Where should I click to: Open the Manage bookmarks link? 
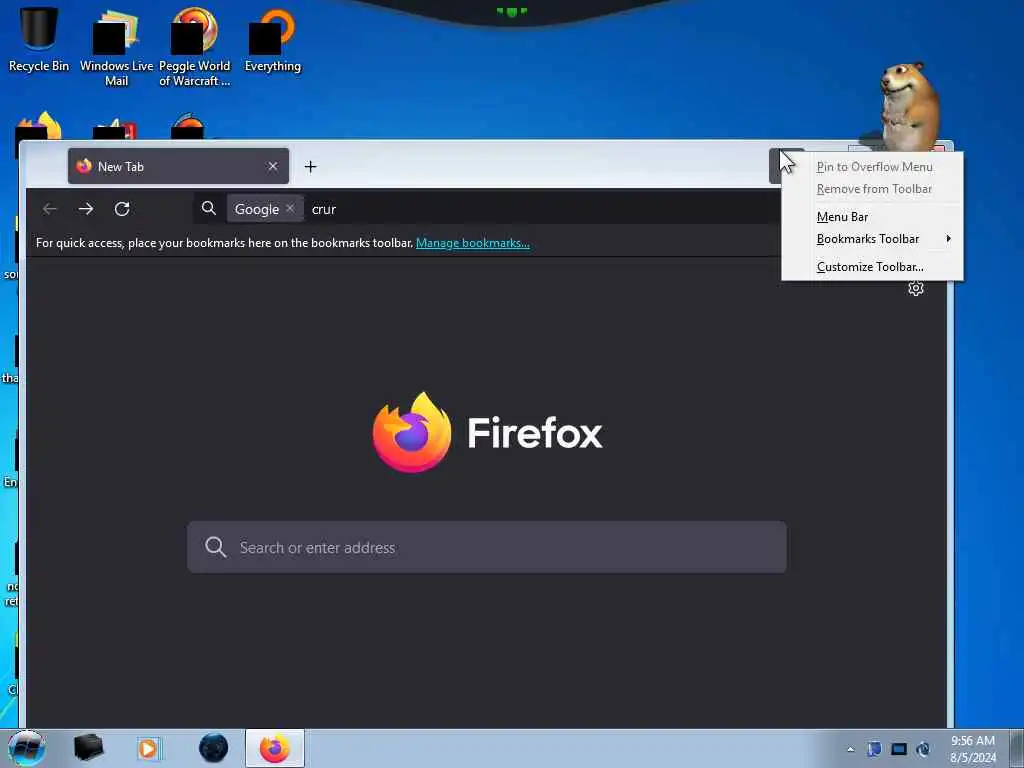point(472,243)
